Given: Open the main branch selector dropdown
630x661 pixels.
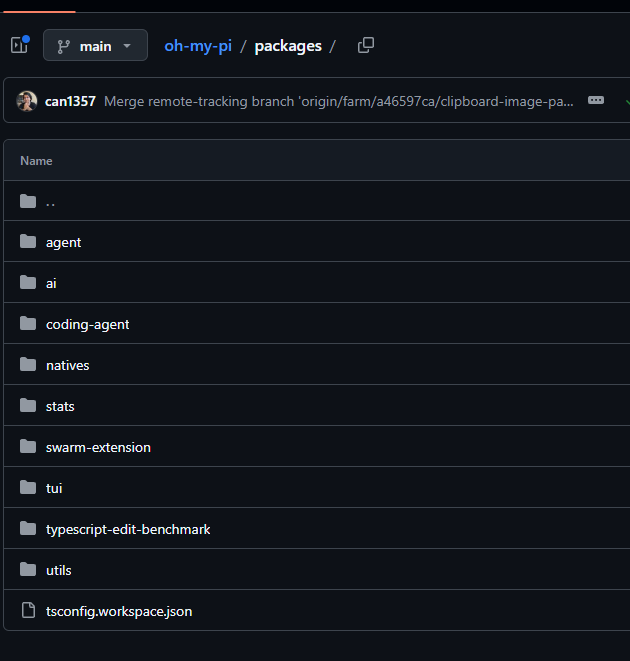Looking at the screenshot, I should (95, 45).
